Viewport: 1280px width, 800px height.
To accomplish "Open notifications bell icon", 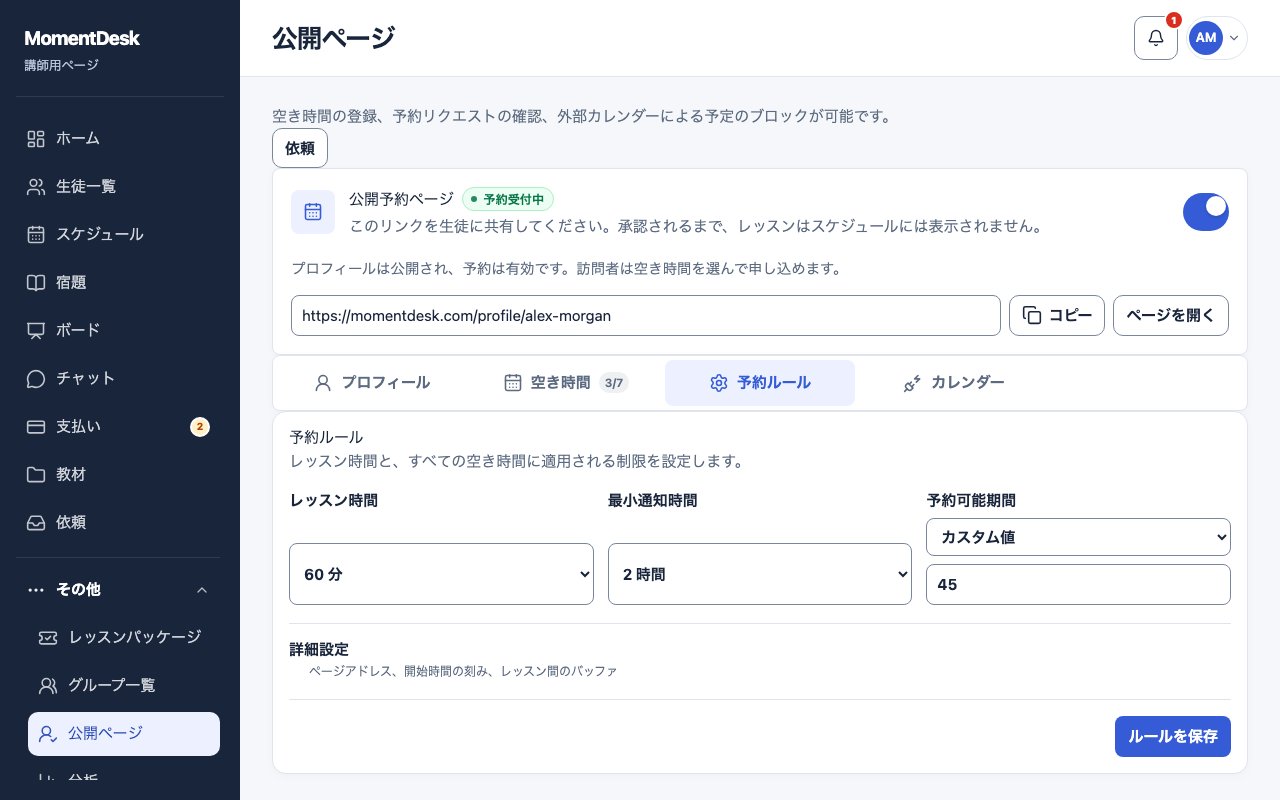I will coord(1156,38).
